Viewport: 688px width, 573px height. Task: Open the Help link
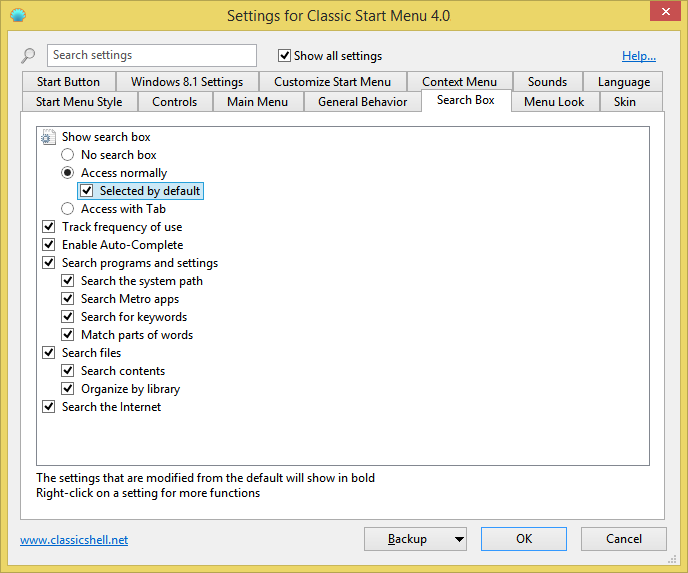click(x=639, y=56)
